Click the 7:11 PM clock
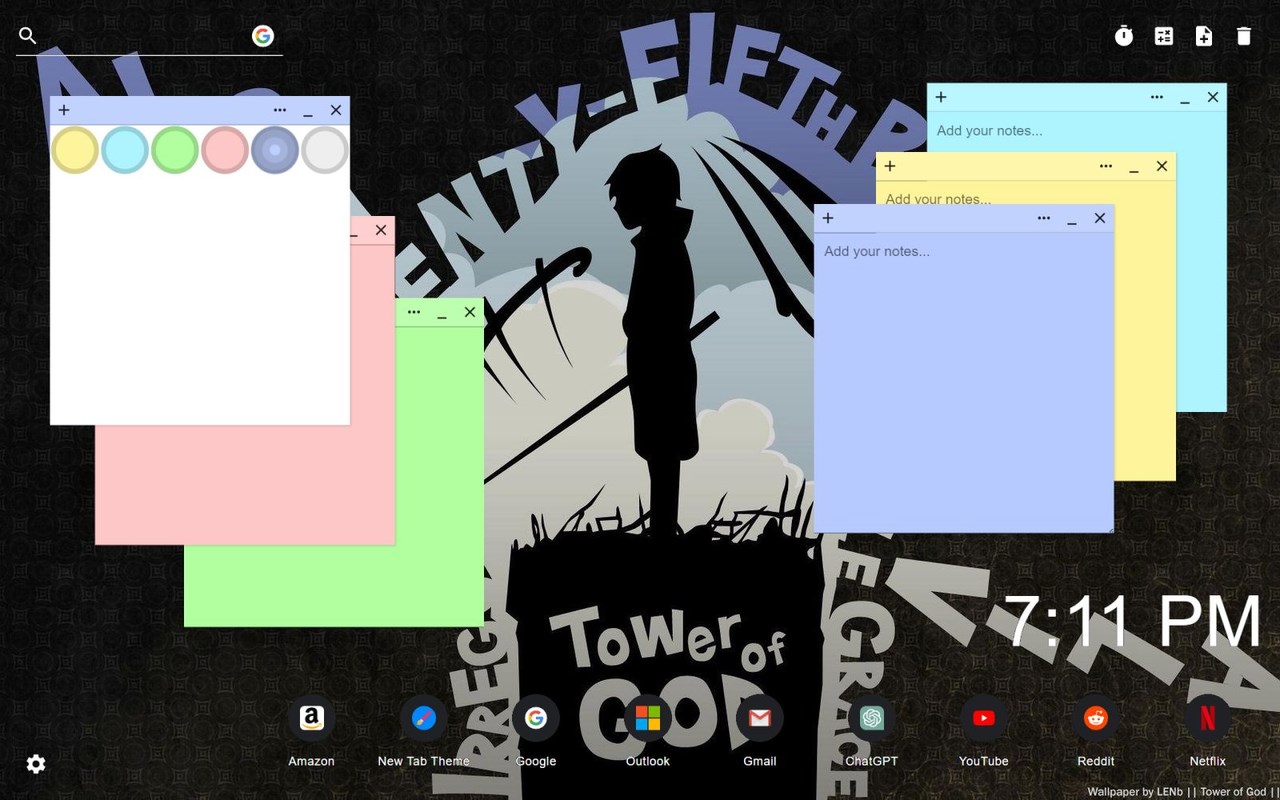The height and width of the screenshot is (800, 1280). [x=1133, y=622]
